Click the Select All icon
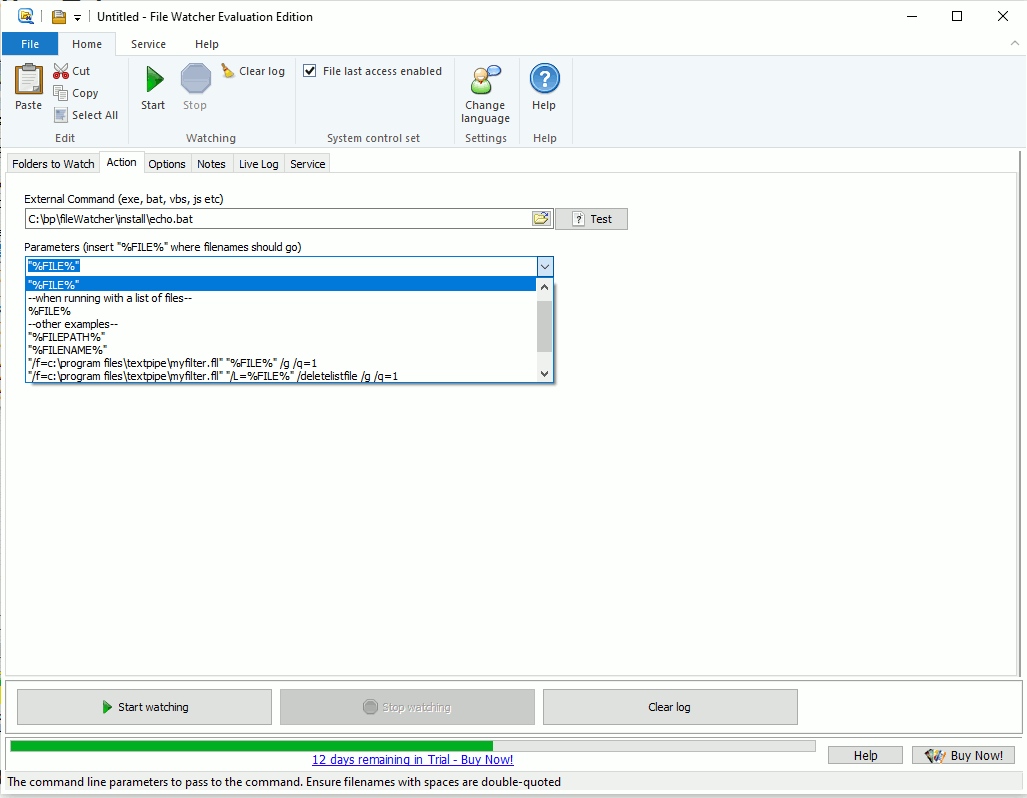The image size is (1027, 798). [x=62, y=114]
